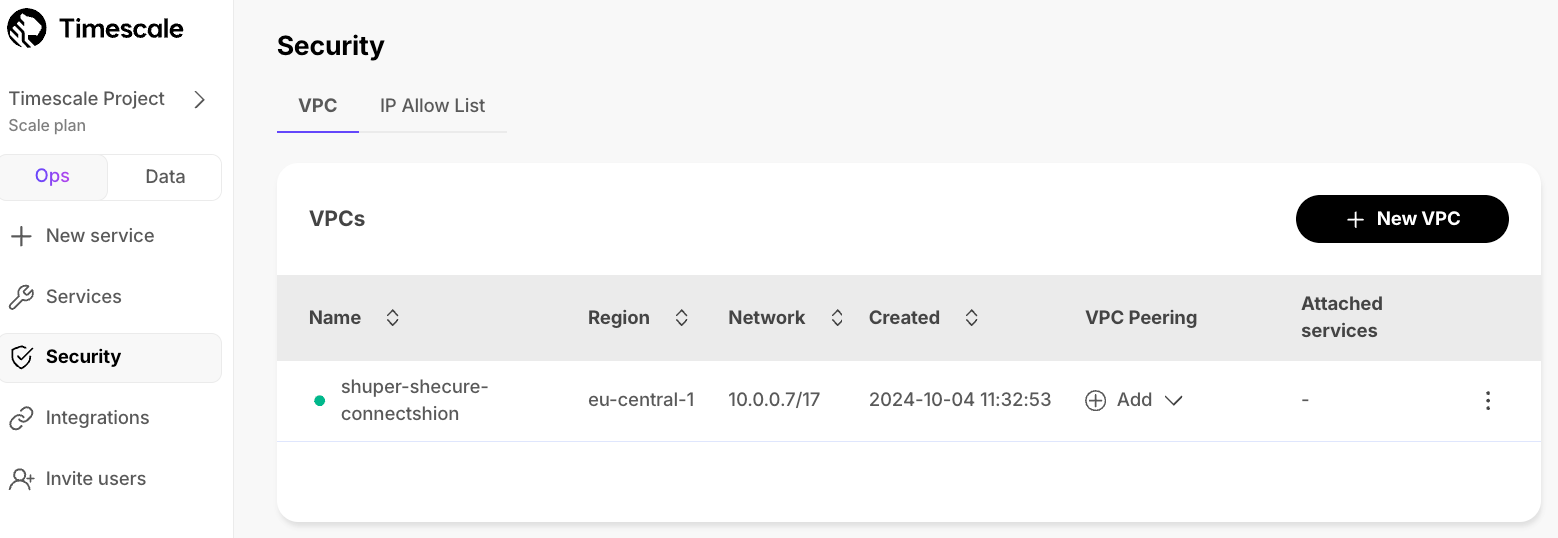Click the shield icon for Security

point(21,357)
